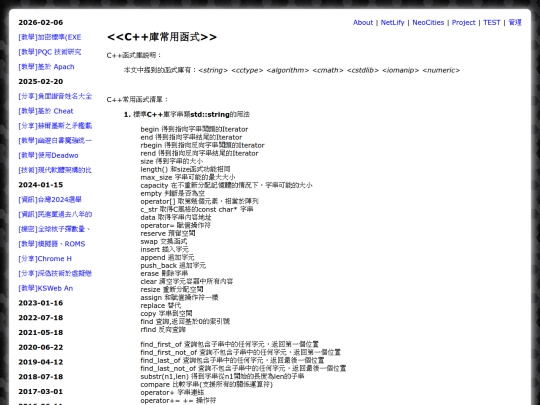Expand the 2023-01-16 date group
This screenshot has height=405, width=540.
point(41,303)
